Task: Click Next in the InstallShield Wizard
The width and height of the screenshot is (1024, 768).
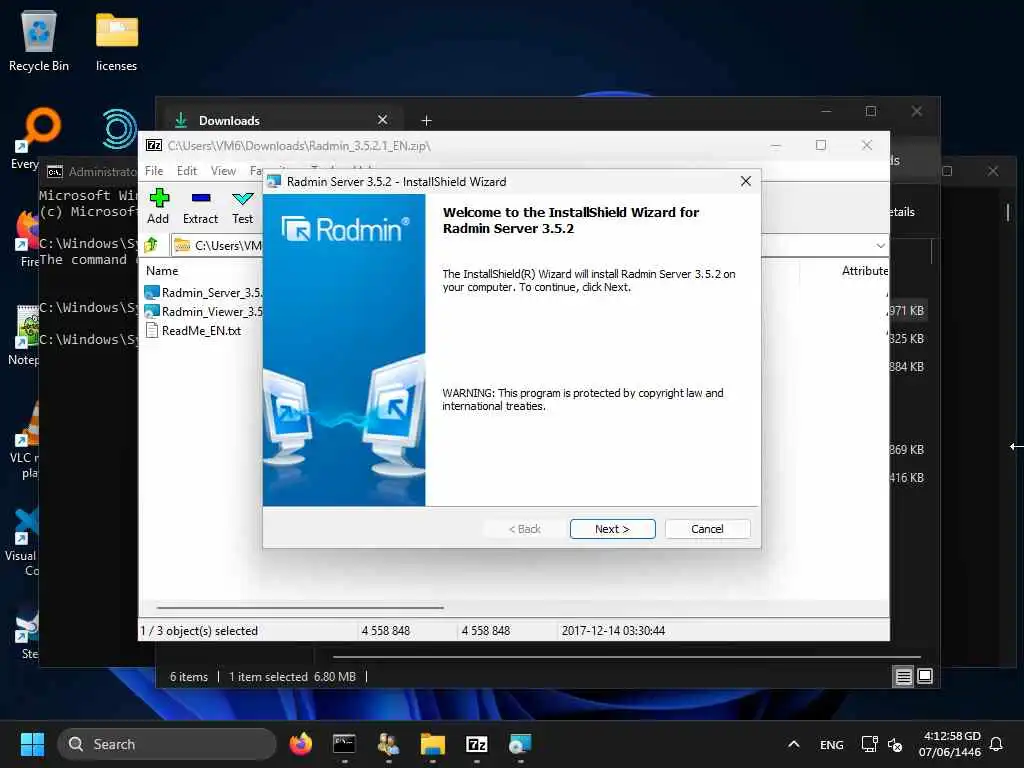Action: 612,529
